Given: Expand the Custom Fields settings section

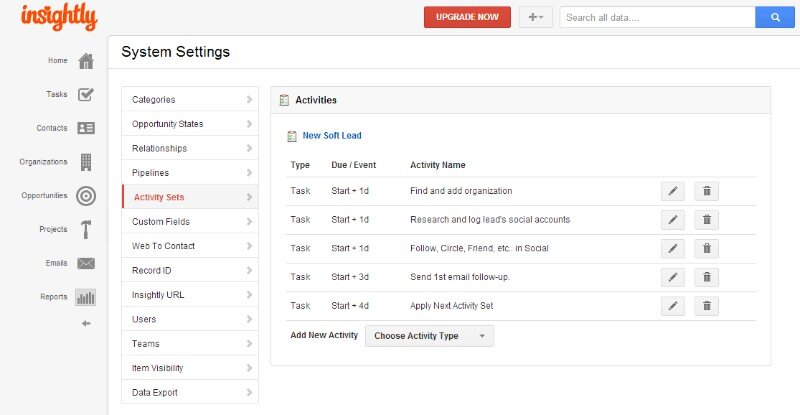Looking at the screenshot, I should (x=189, y=222).
